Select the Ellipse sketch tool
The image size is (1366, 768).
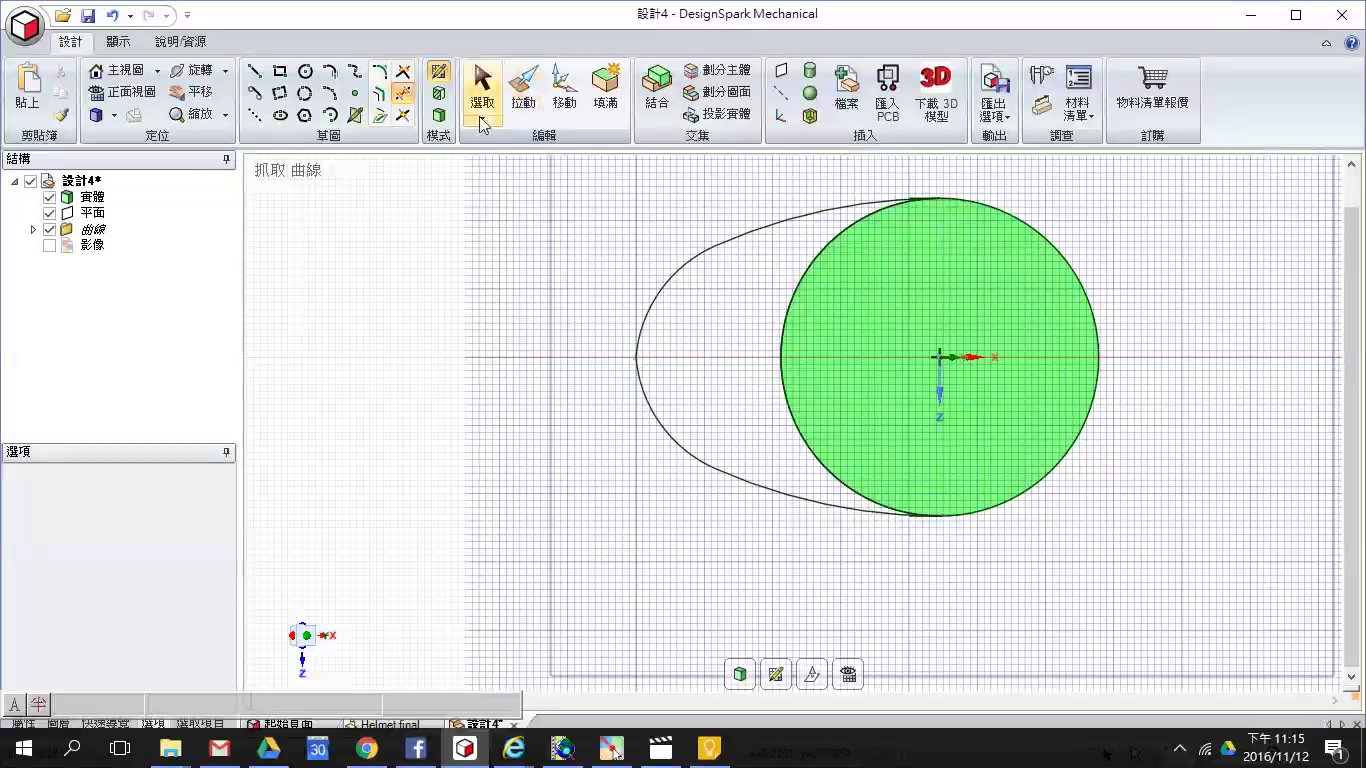(280, 115)
